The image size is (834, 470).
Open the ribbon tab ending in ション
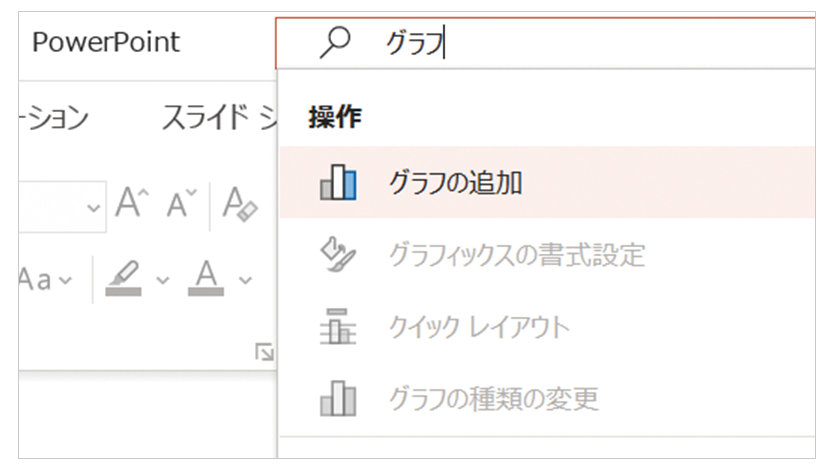[54, 117]
